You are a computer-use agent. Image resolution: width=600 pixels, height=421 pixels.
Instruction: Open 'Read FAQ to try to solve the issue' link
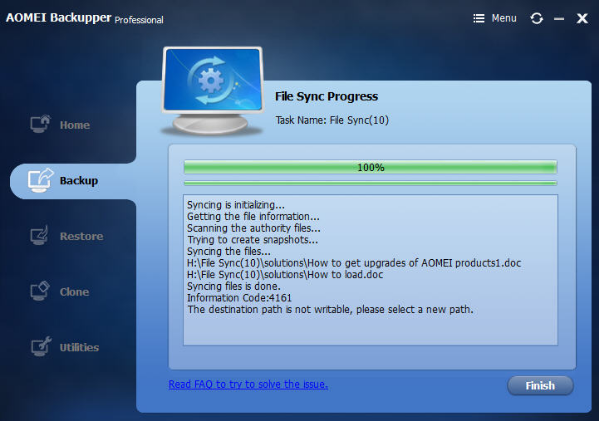(248, 384)
